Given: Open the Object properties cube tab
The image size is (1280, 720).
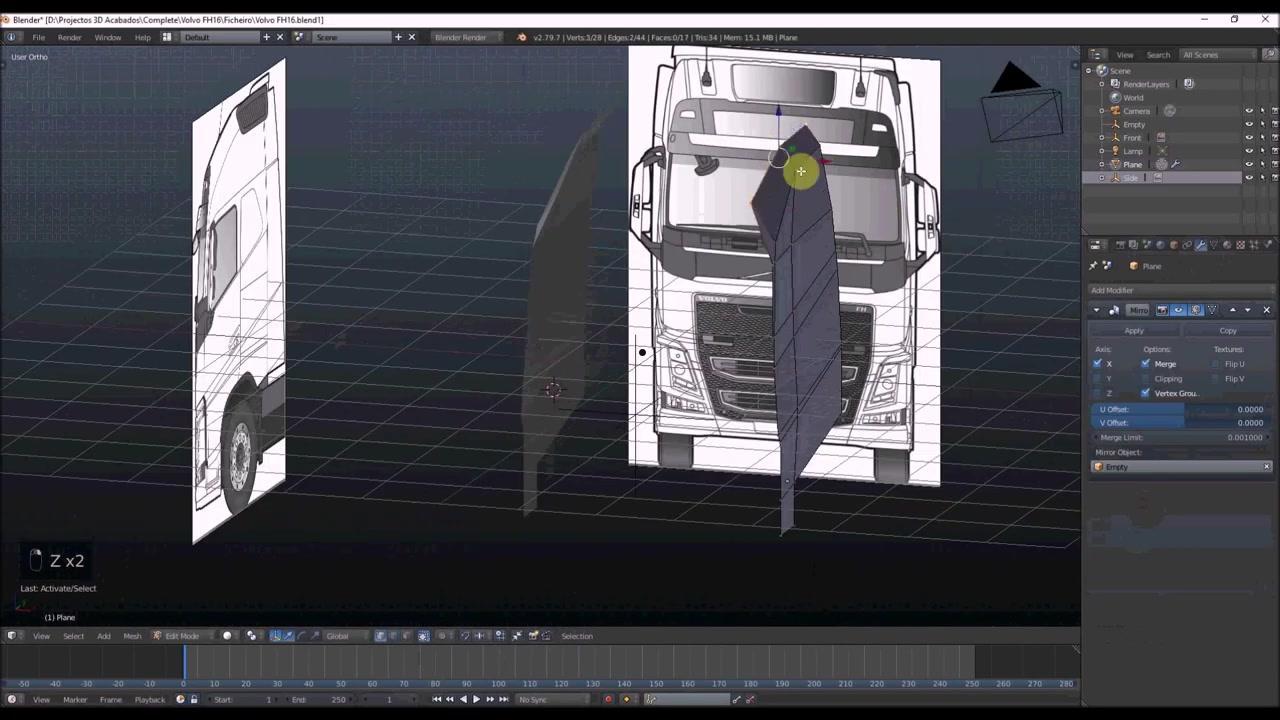Looking at the screenshot, I should (1174, 244).
